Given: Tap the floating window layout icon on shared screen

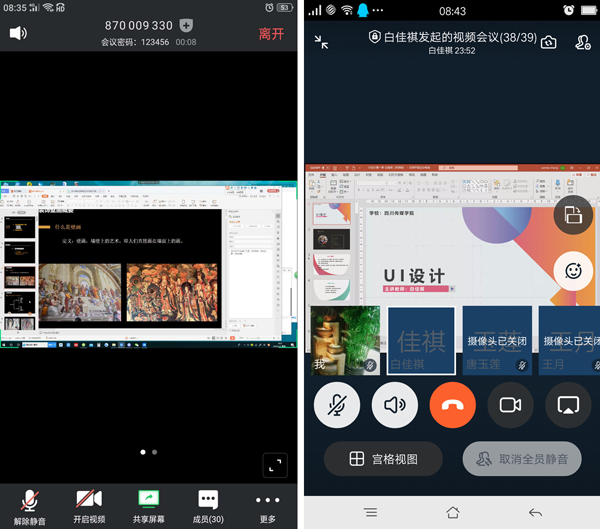Looking at the screenshot, I should (x=573, y=215).
